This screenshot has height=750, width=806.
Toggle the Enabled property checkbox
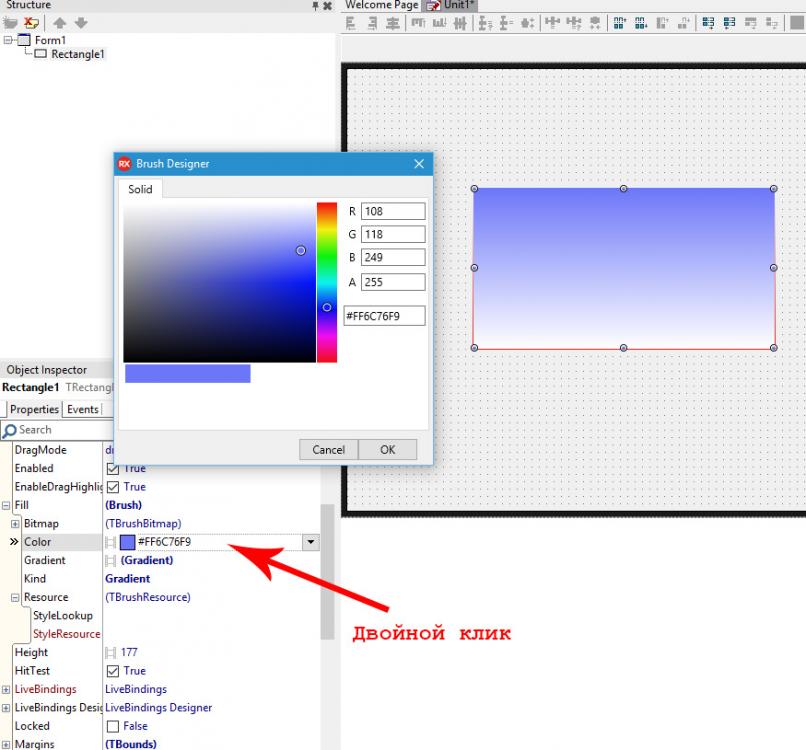[x=113, y=469]
